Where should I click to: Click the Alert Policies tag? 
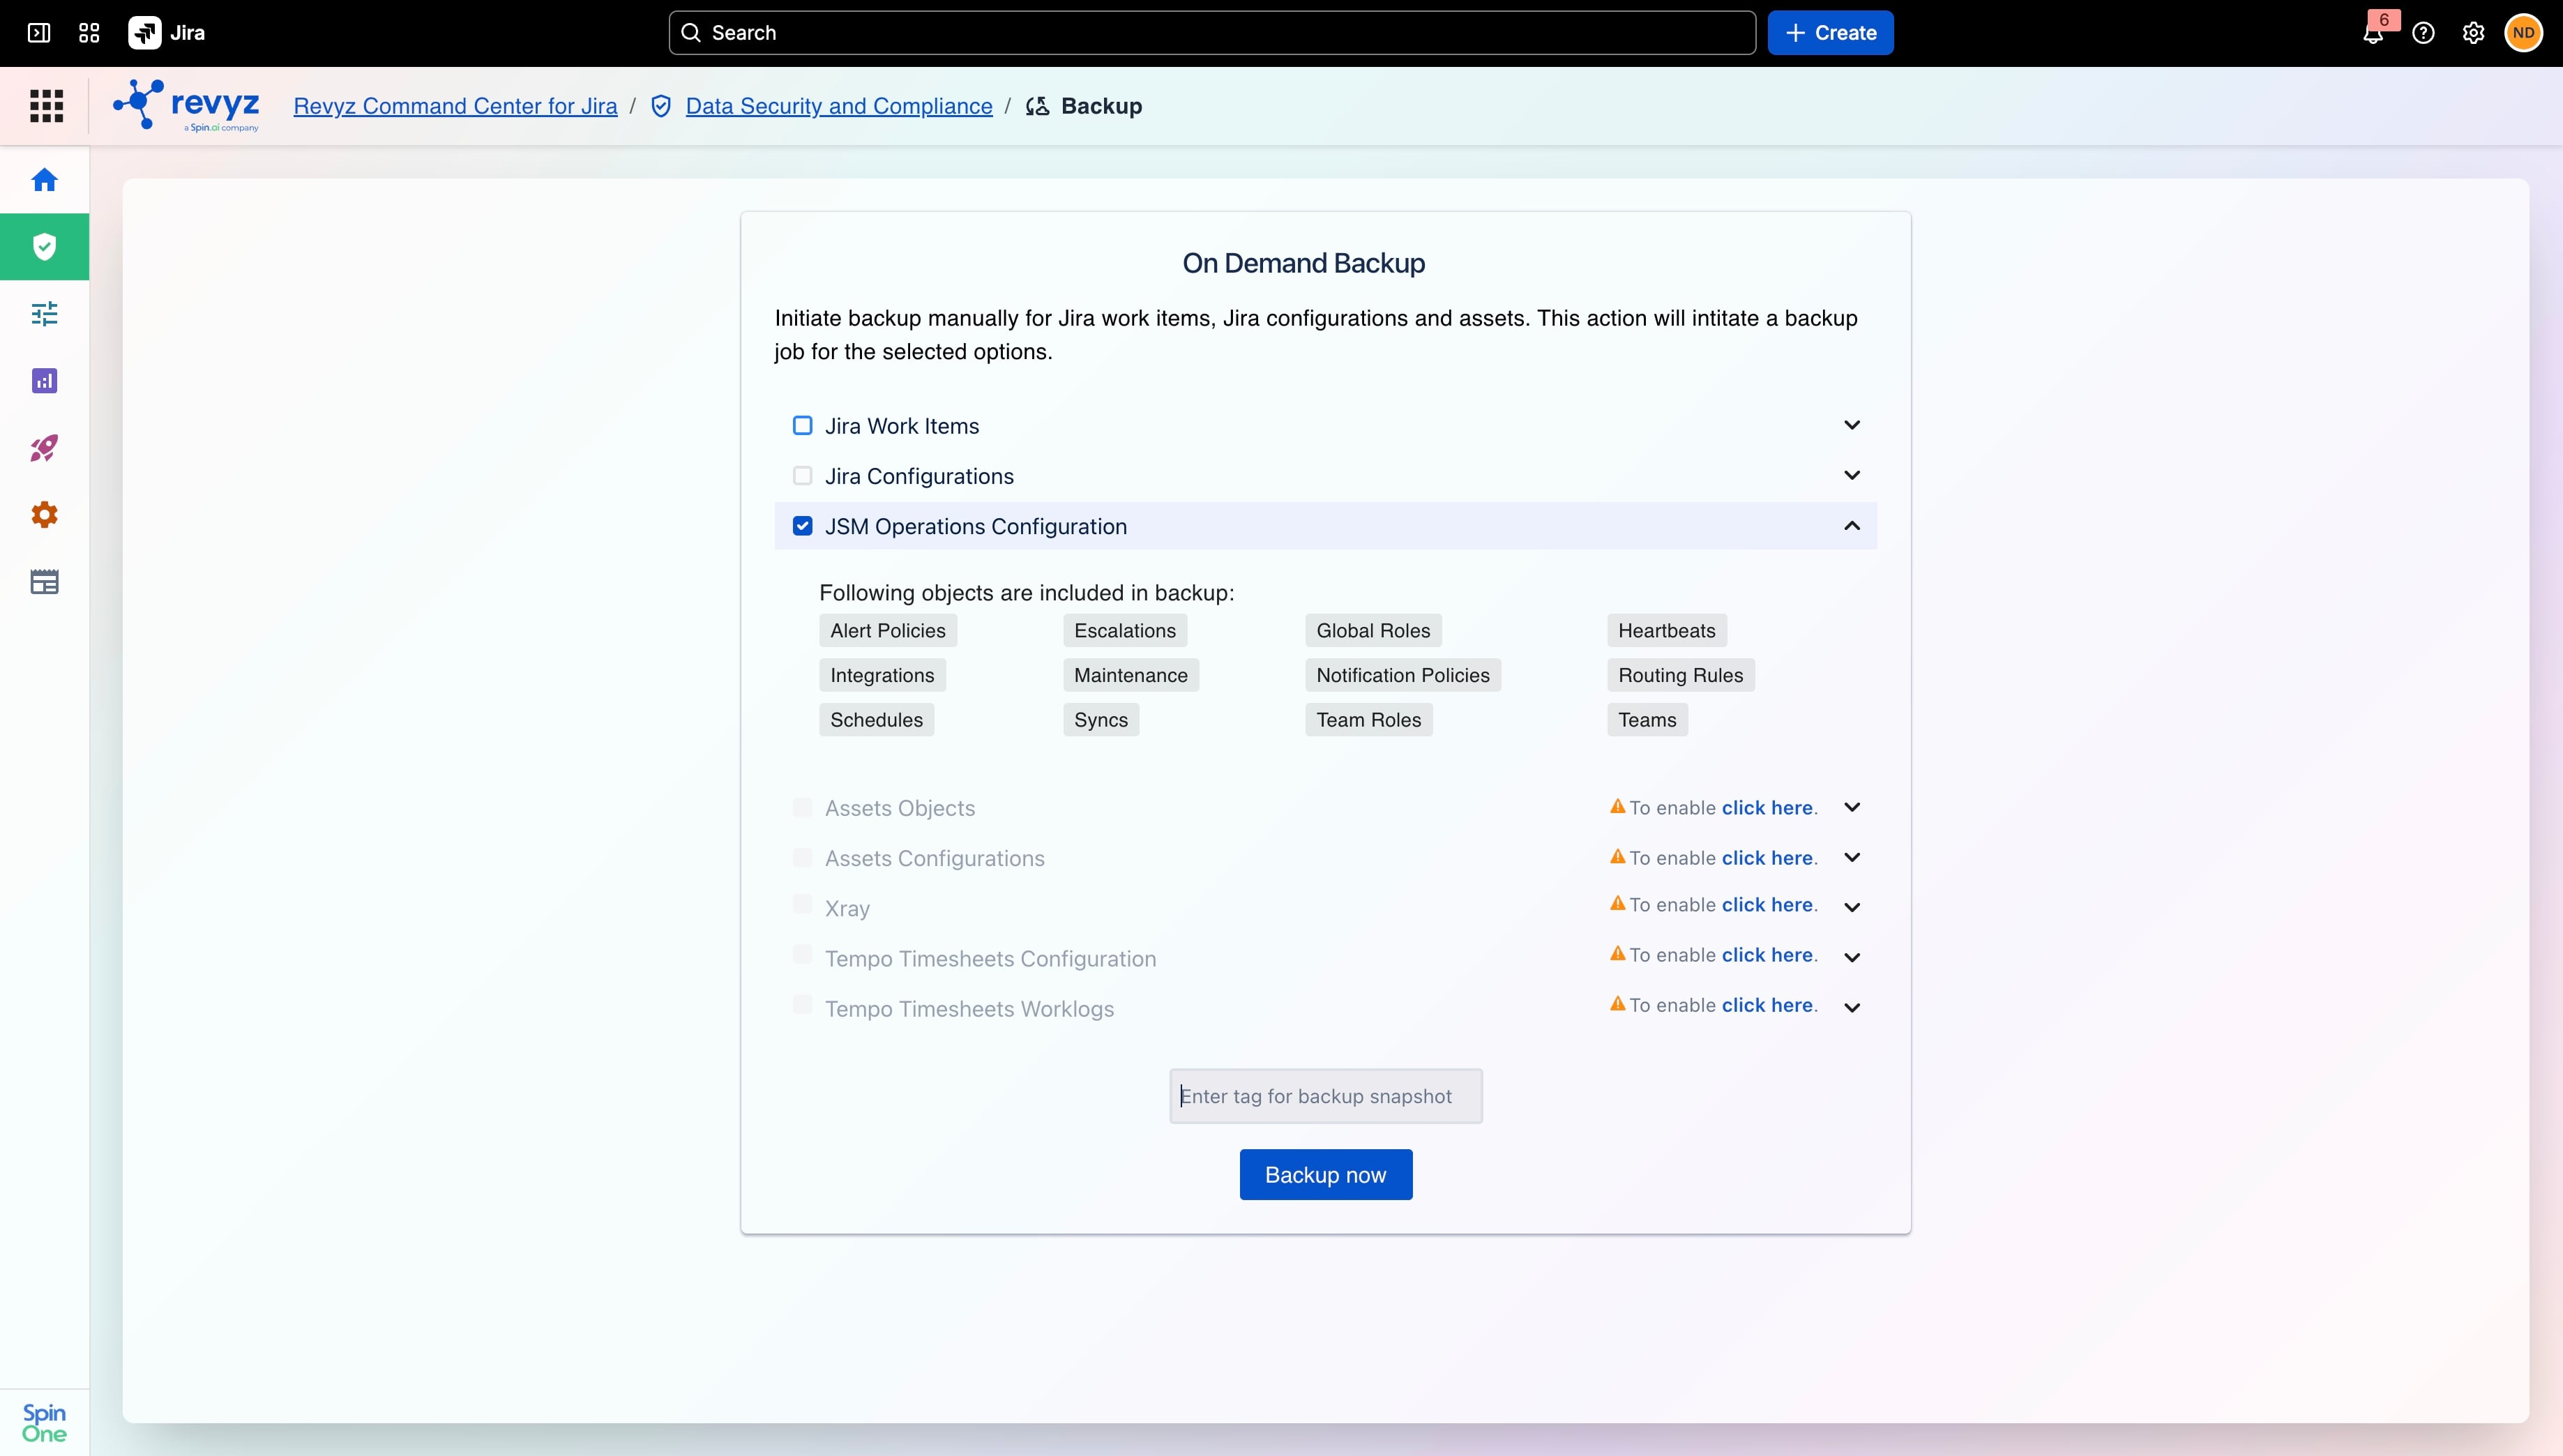(x=888, y=630)
